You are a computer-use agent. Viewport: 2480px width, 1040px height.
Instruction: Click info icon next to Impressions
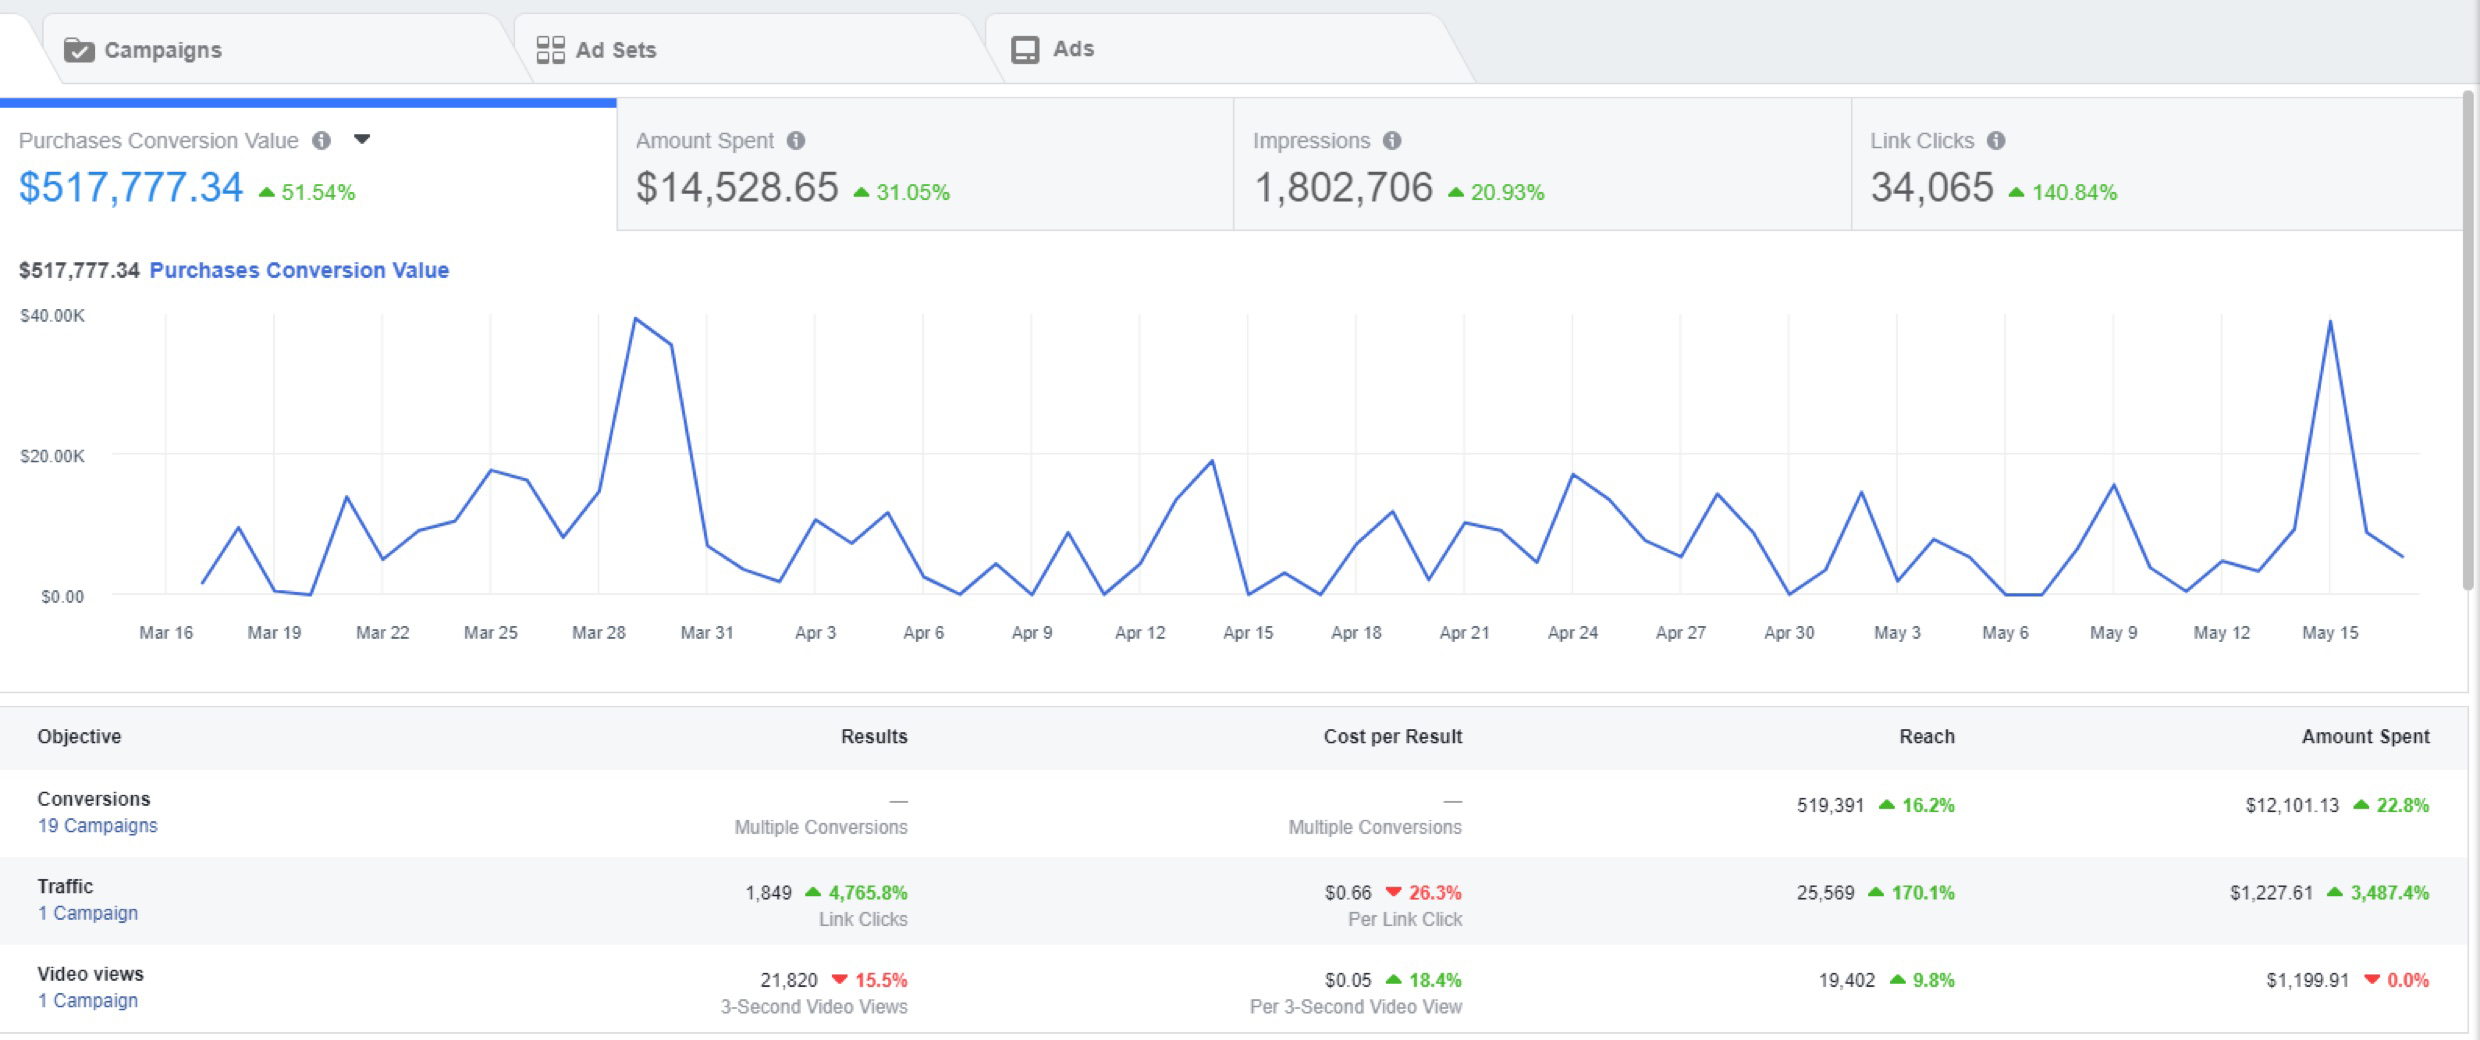tap(1392, 141)
